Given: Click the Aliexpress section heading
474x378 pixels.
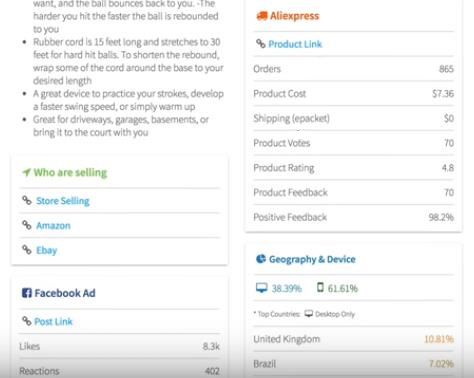Looking at the screenshot, I should coord(295,16).
